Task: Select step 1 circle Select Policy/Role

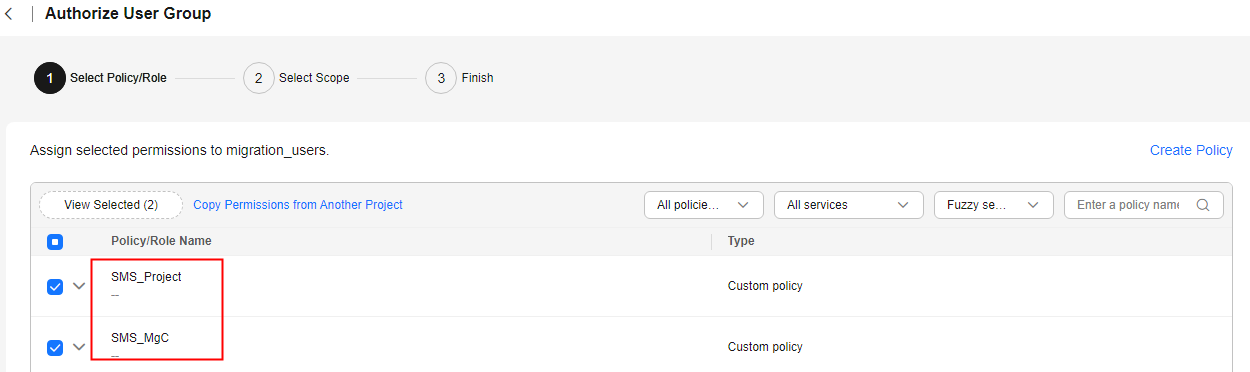Action: [50, 78]
